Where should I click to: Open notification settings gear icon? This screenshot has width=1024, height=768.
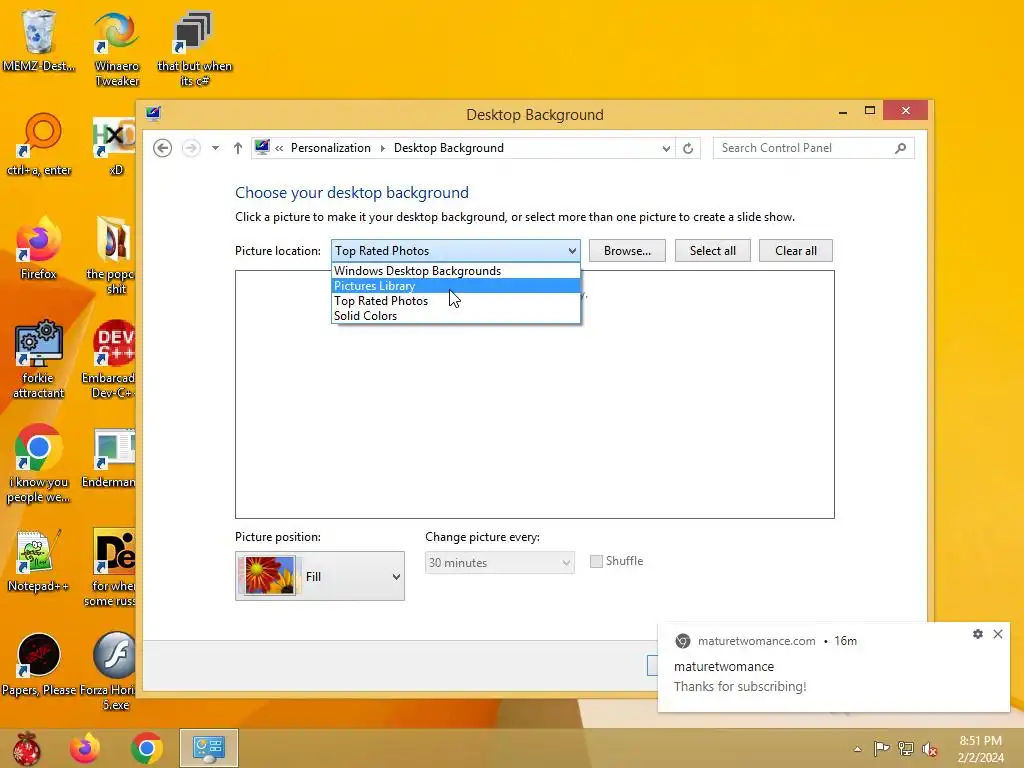978,634
